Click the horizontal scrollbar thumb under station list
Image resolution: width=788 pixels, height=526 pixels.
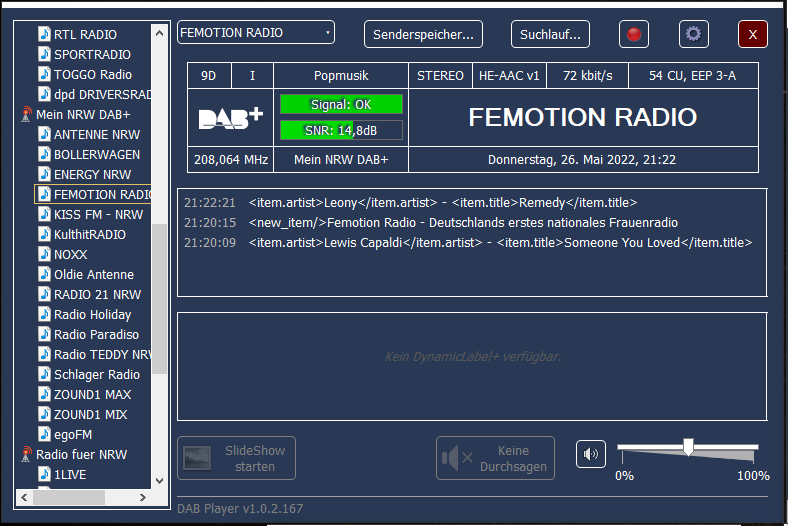69,497
